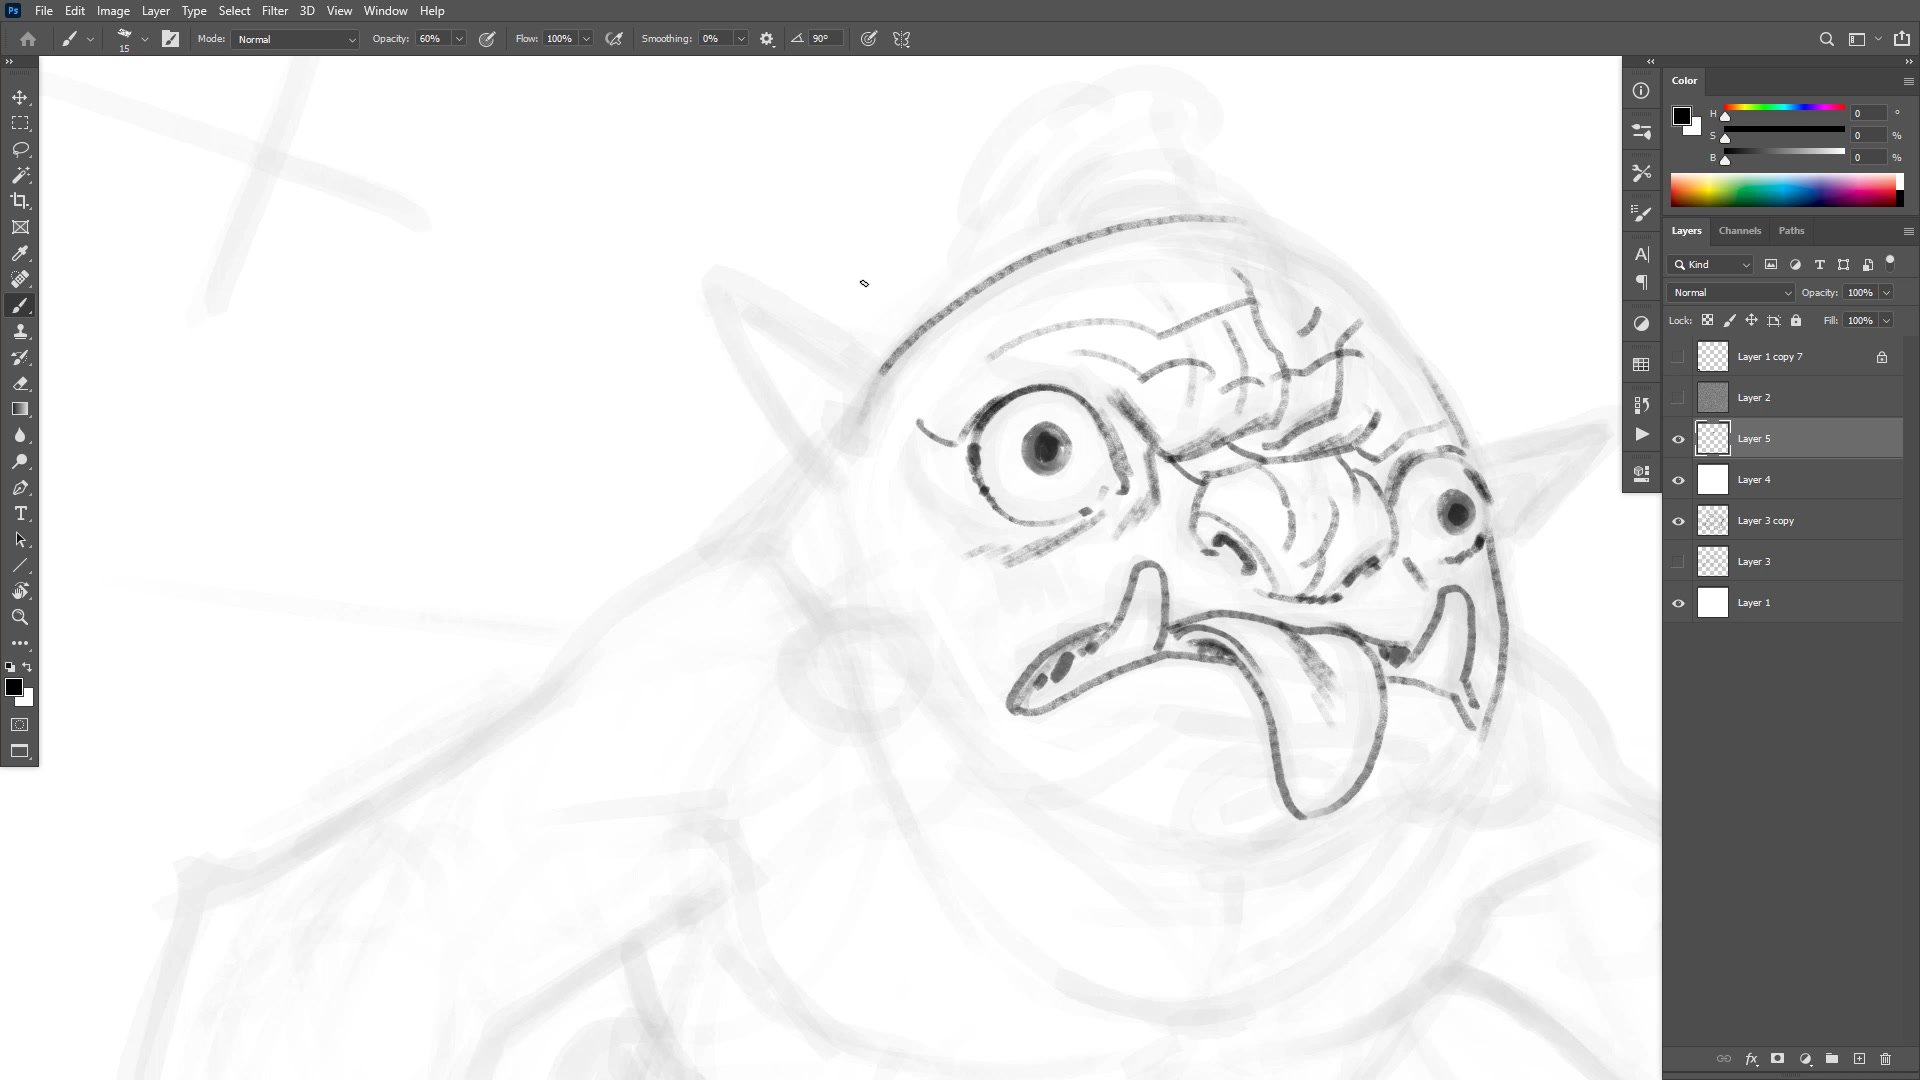Screen dimensions: 1920x1080
Task: Expand the layer blend mode Normal dropdown
Action: tap(1731, 293)
